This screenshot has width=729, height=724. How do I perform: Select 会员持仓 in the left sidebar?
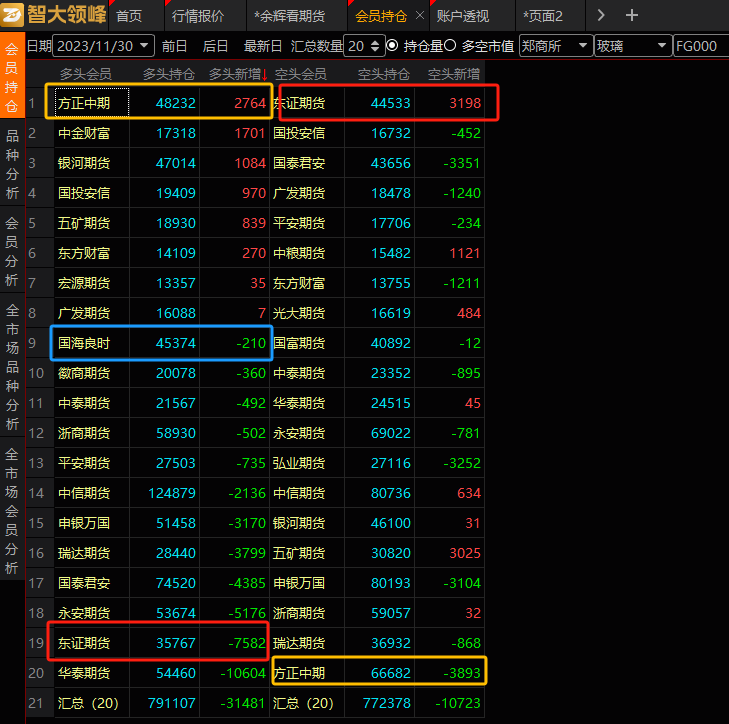[x=12, y=75]
